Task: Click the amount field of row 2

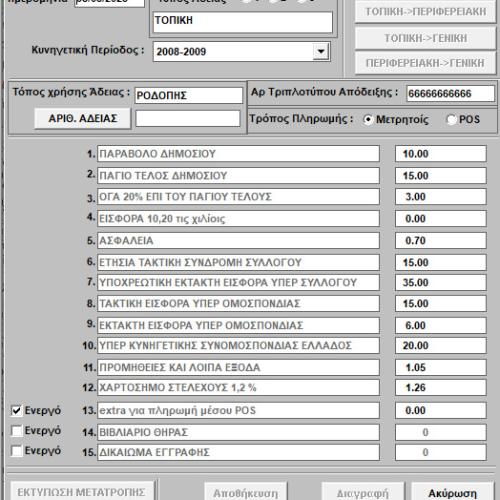Action: click(441, 176)
